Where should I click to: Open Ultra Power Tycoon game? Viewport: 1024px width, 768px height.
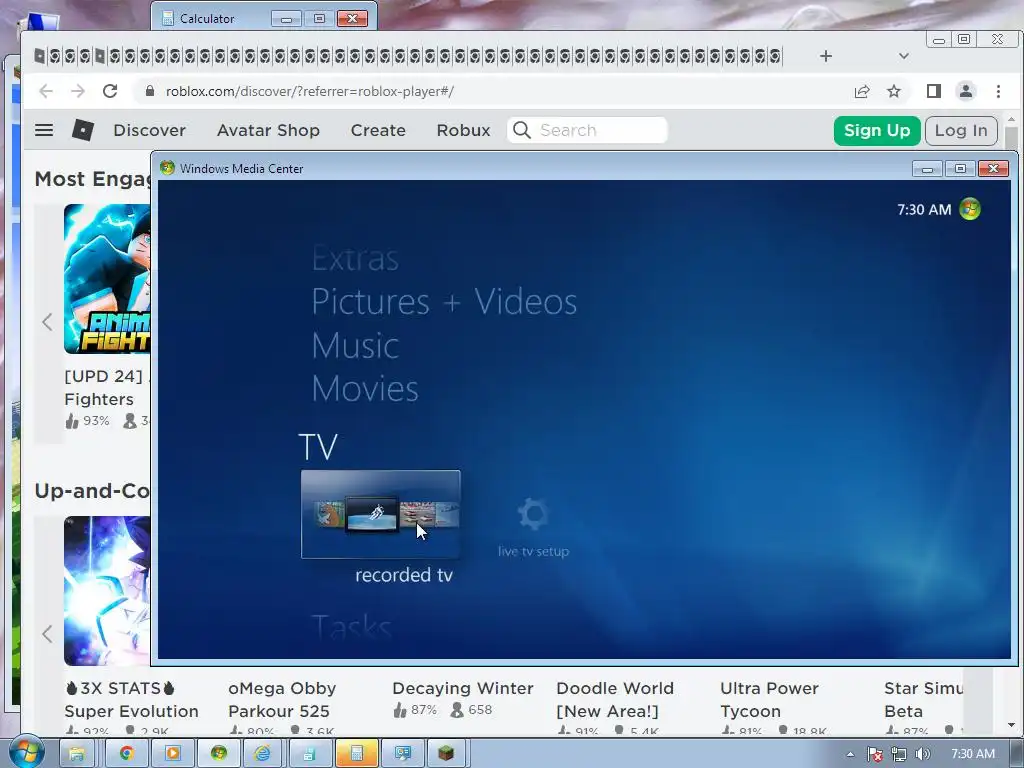click(769, 699)
